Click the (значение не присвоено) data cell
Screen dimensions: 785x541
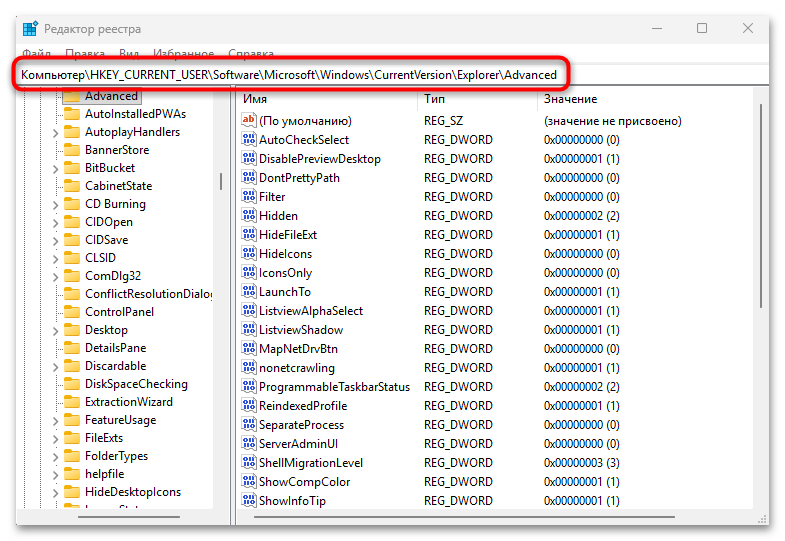612,121
